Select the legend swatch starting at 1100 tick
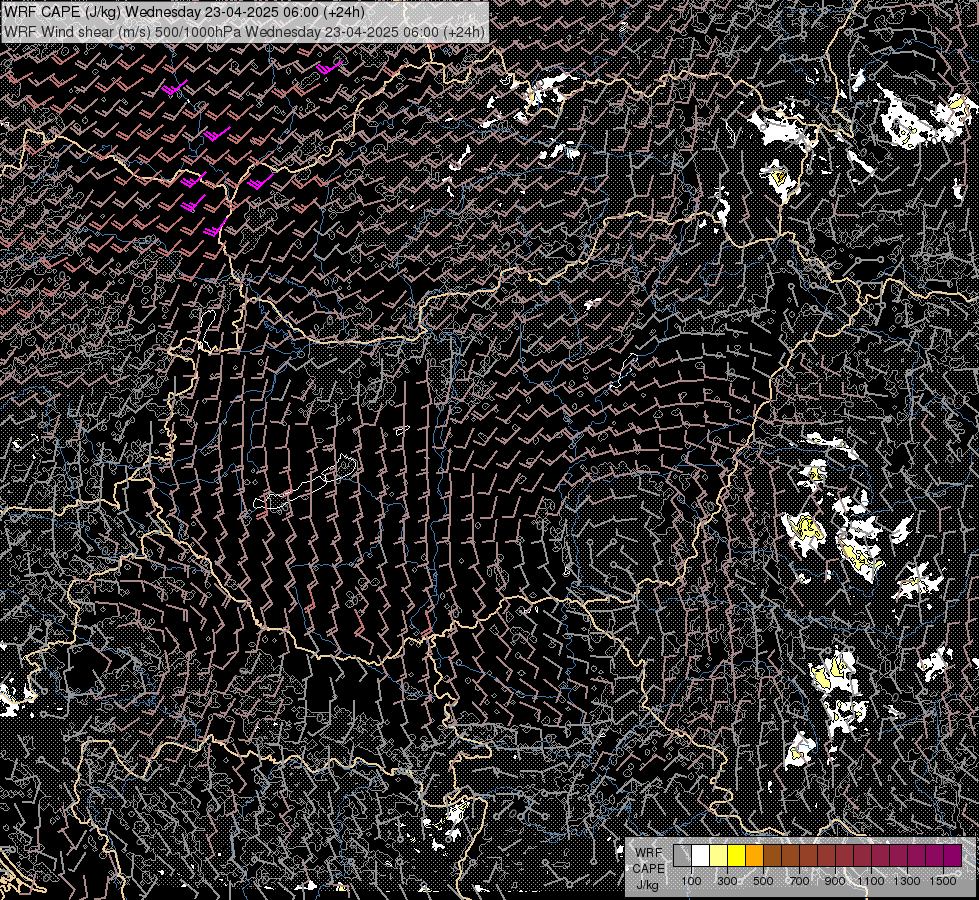 click(880, 856)
